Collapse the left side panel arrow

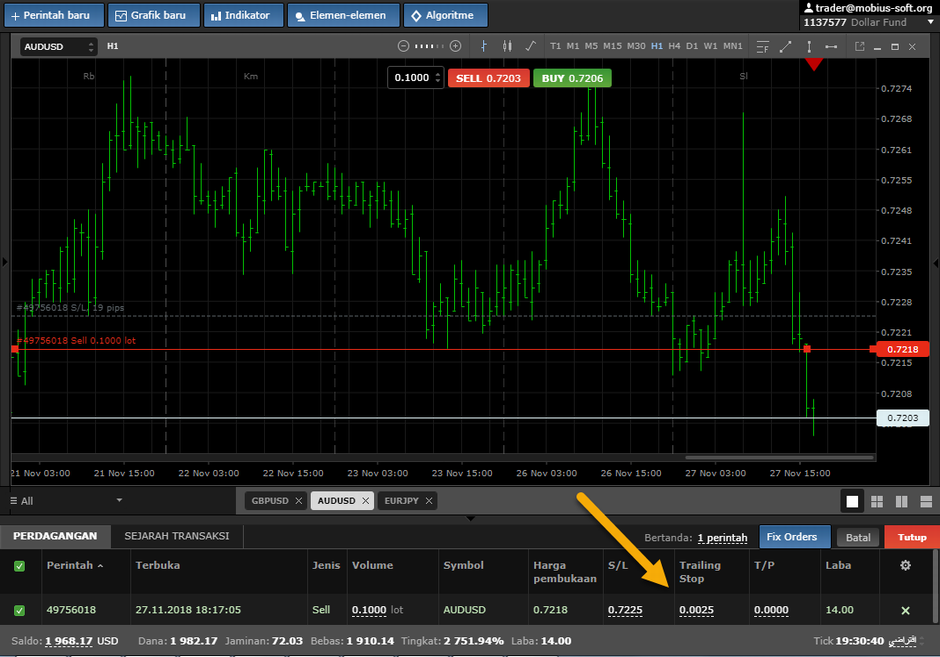click(x=5, y=262)
